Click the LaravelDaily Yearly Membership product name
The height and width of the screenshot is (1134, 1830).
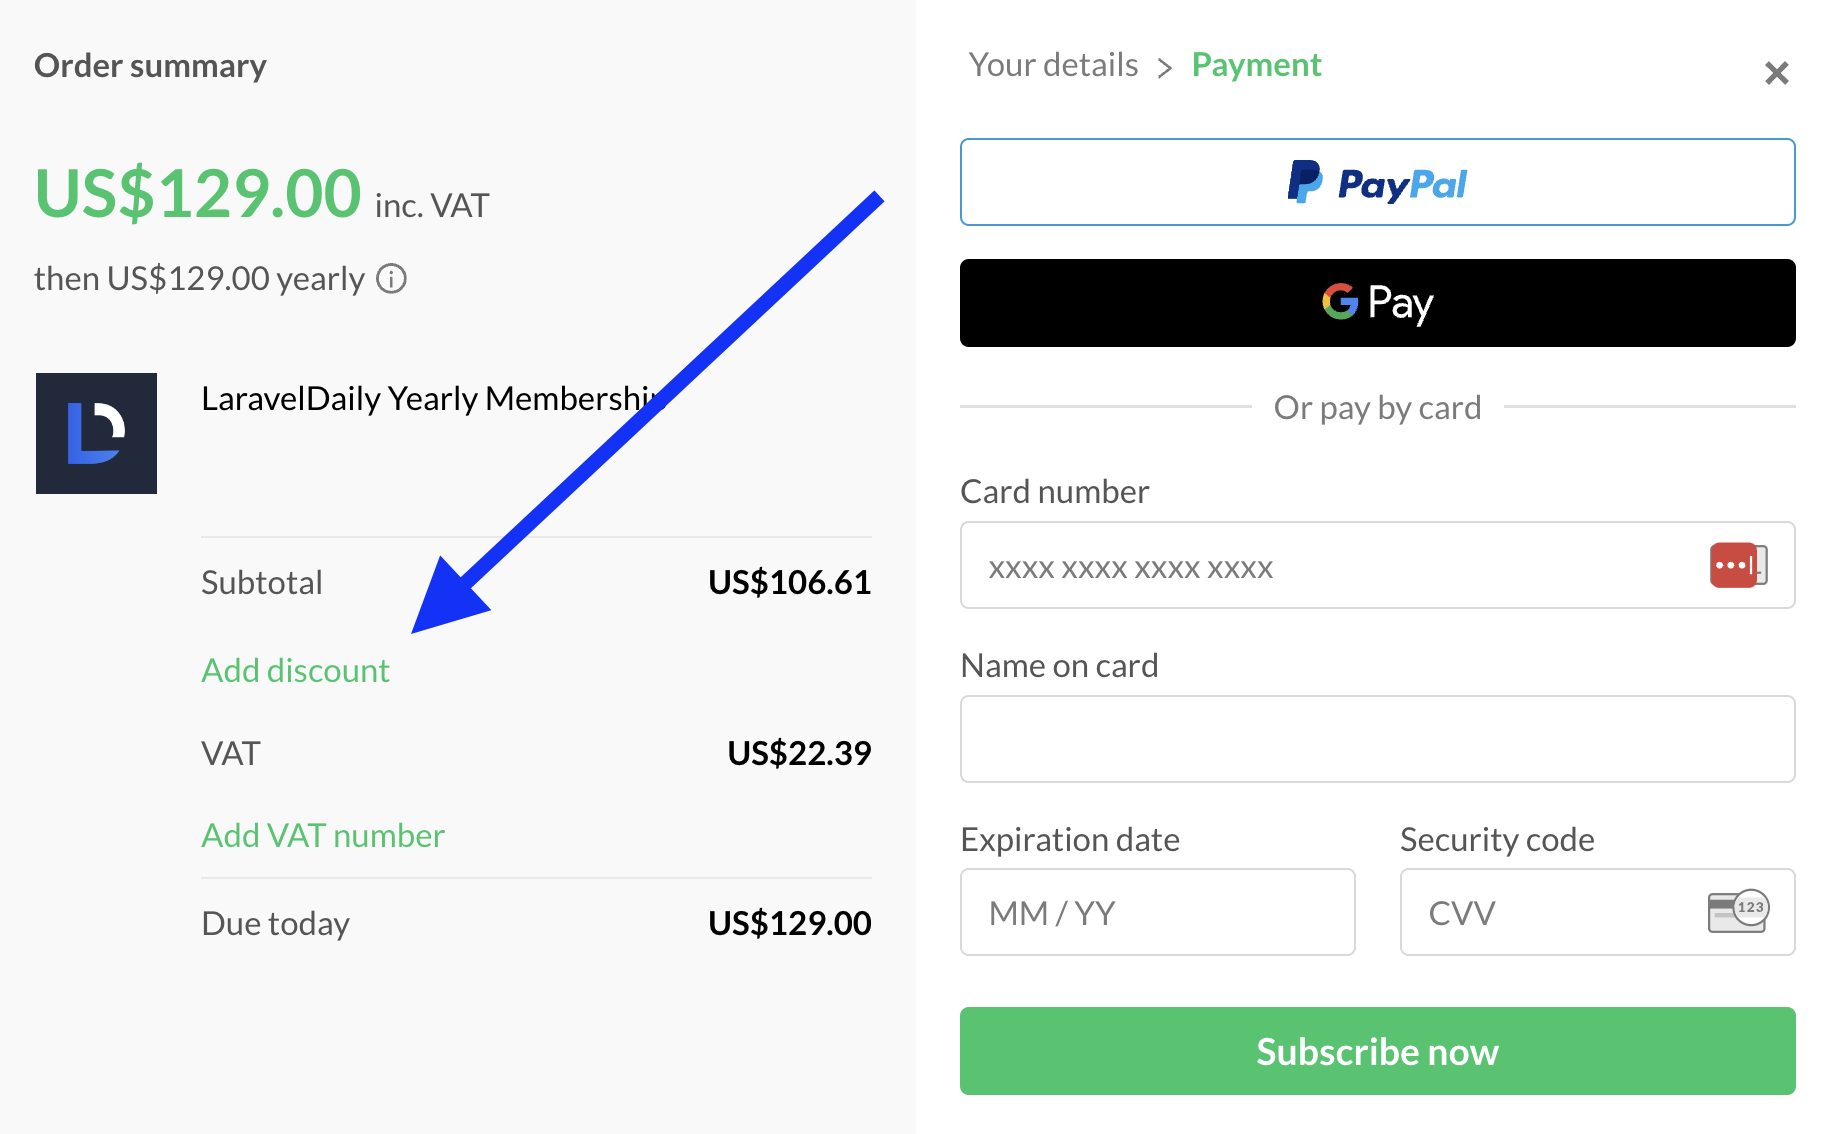(x=433, y=398)
